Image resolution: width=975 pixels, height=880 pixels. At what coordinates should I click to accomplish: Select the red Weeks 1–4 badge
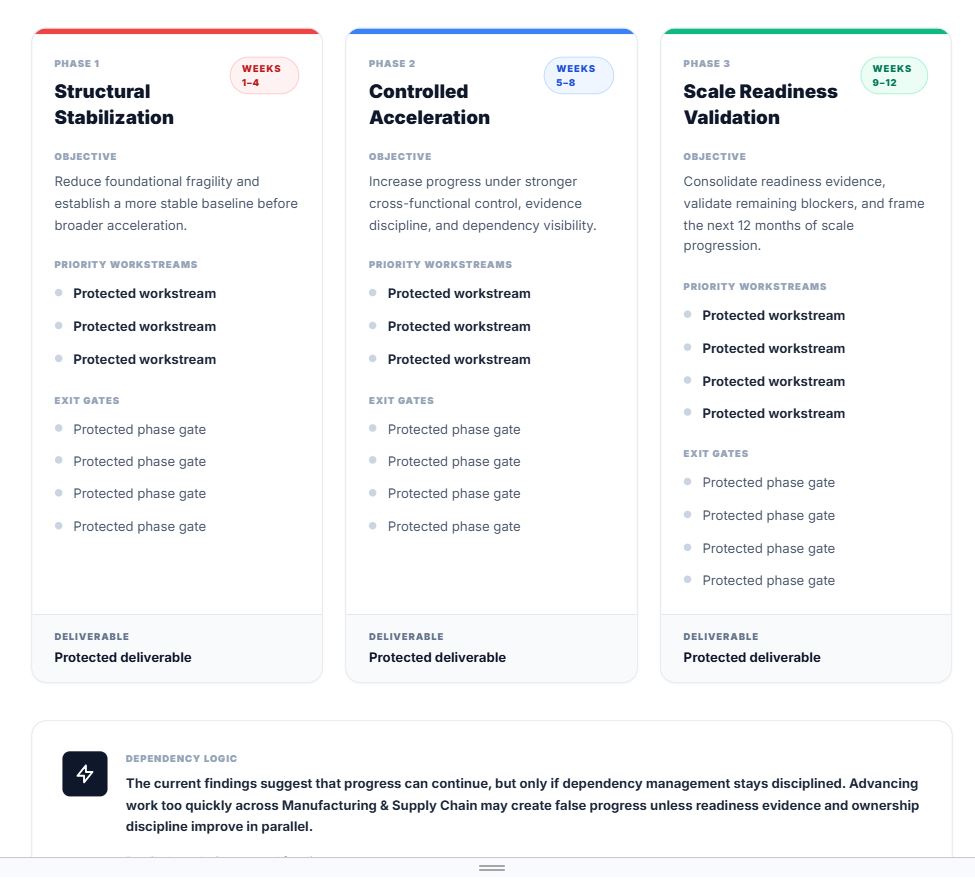(x=264, y=76)
